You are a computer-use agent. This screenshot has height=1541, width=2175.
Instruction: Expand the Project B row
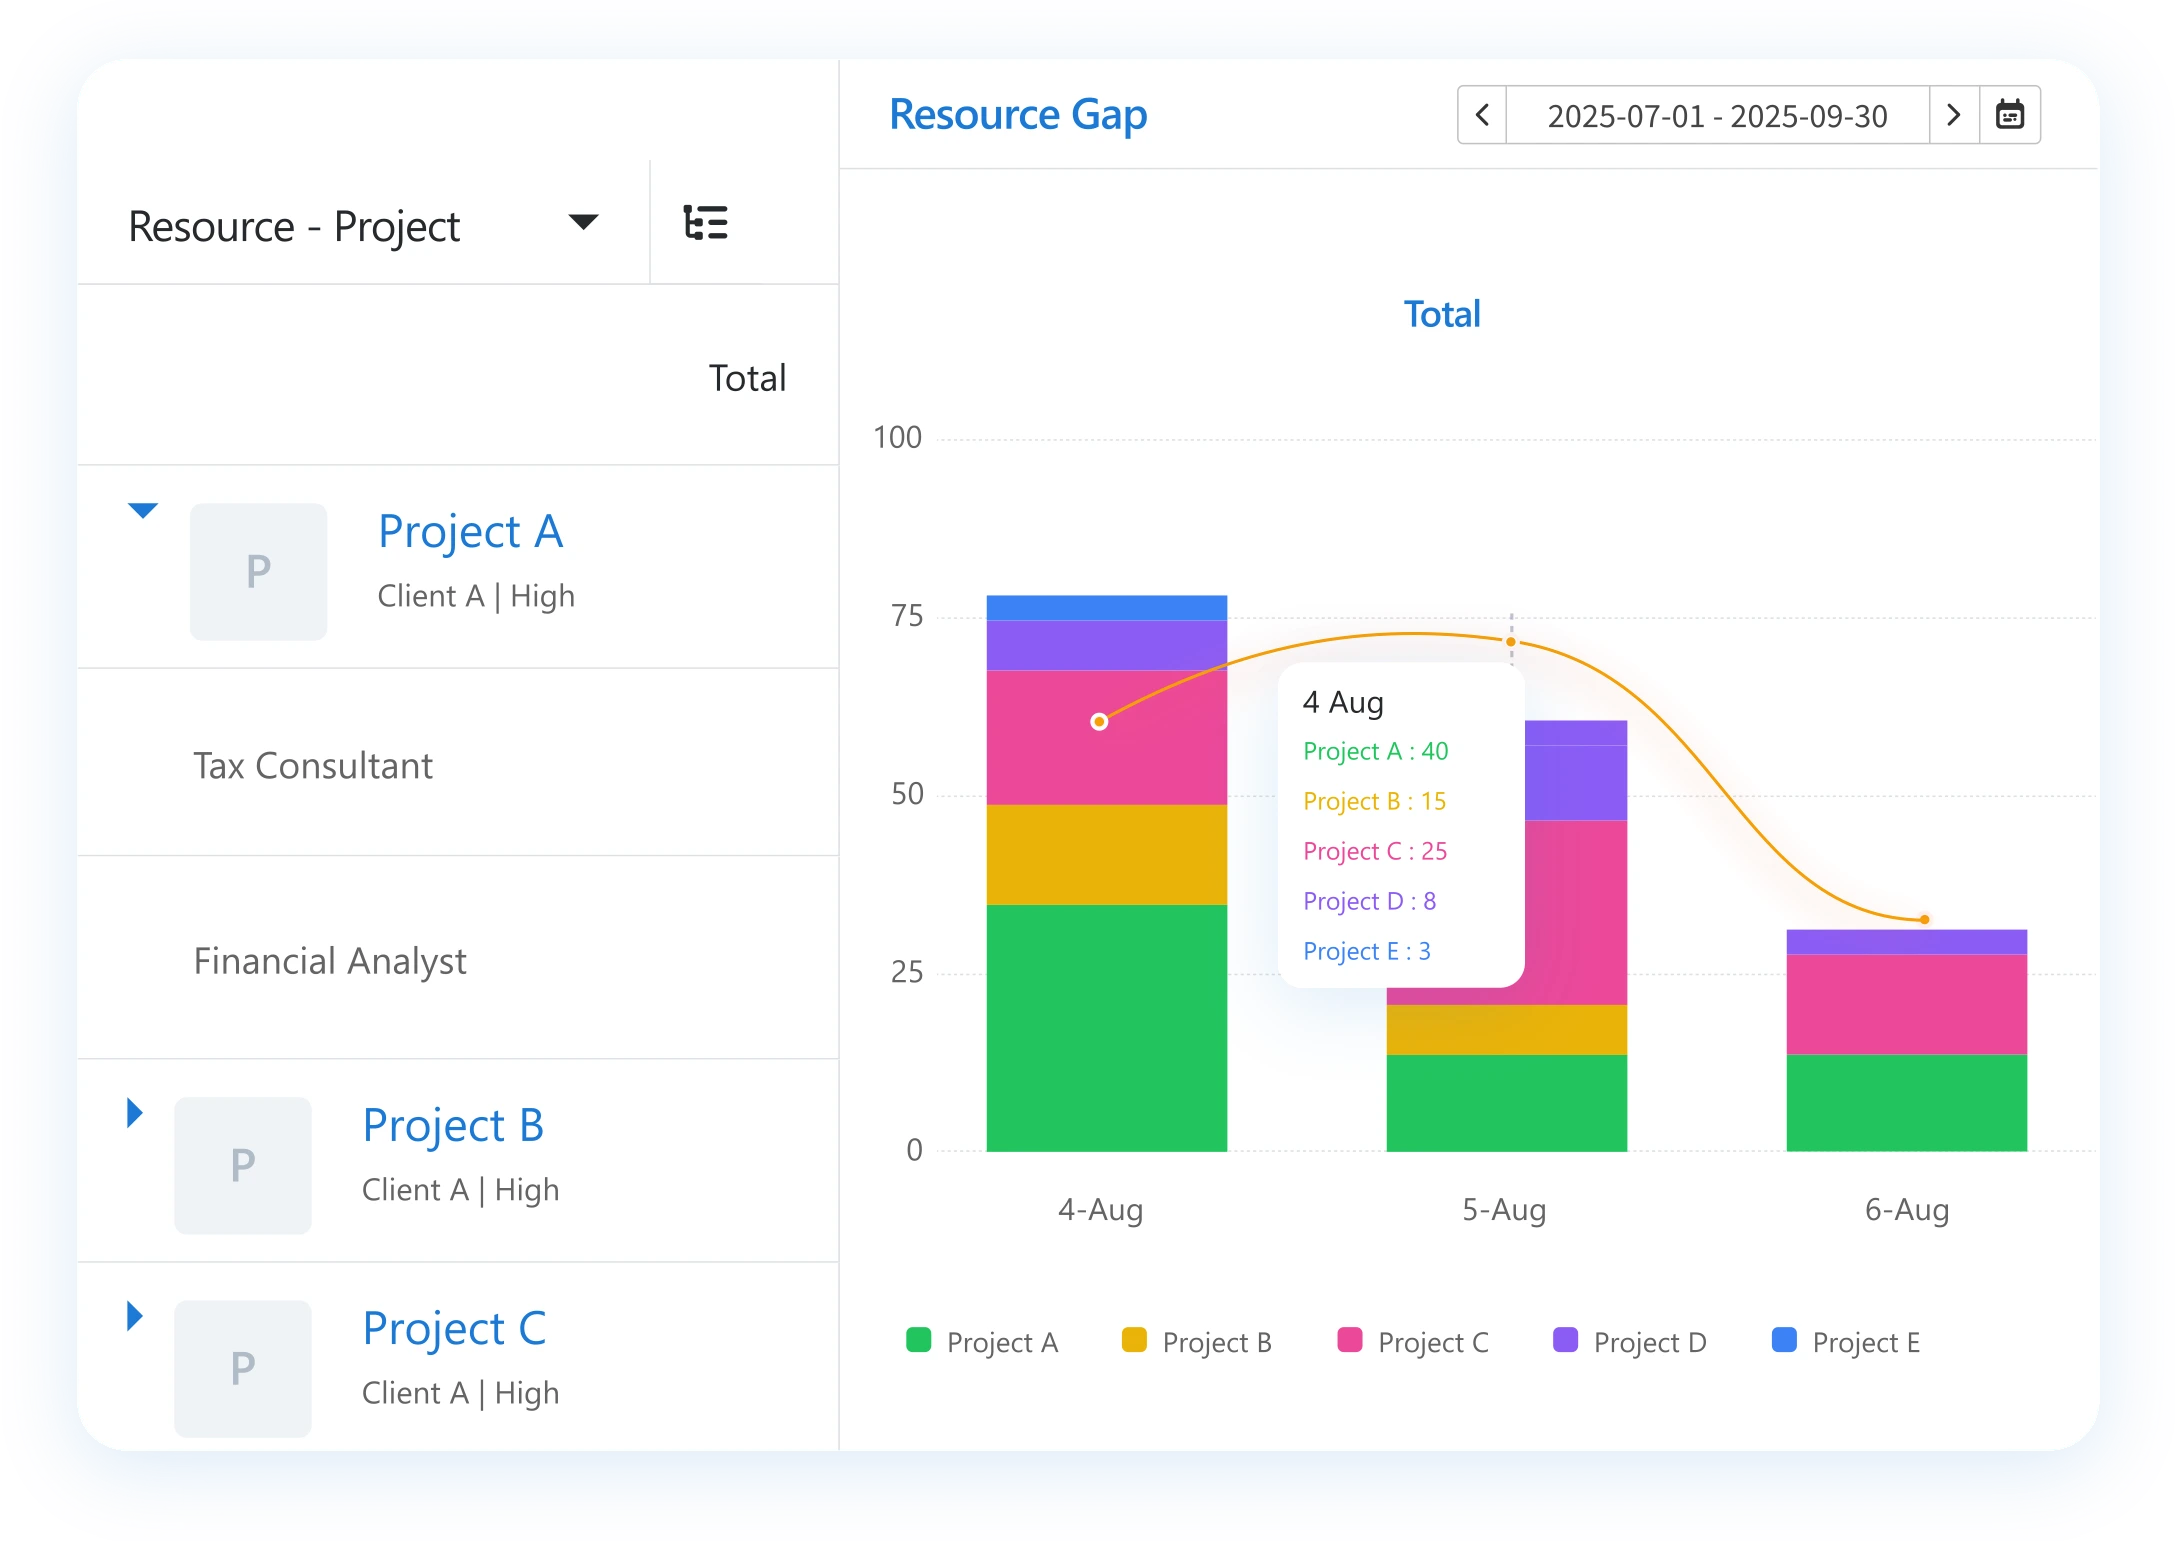coord(135,1112)
